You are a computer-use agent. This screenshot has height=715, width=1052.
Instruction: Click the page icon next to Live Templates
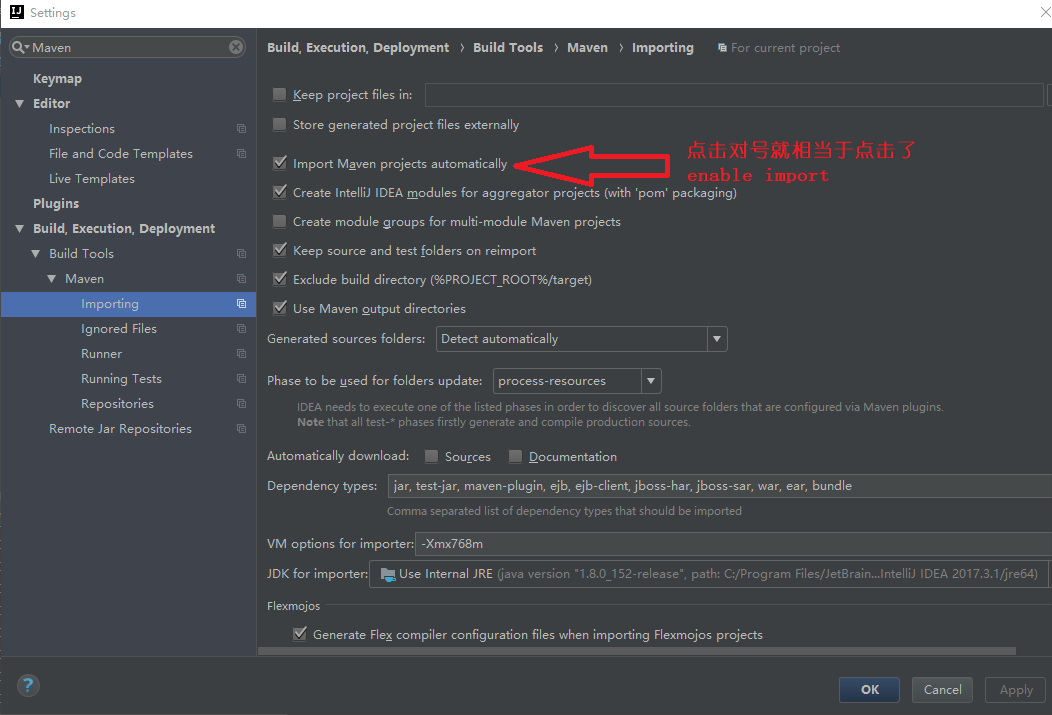[x=240, y=178]
